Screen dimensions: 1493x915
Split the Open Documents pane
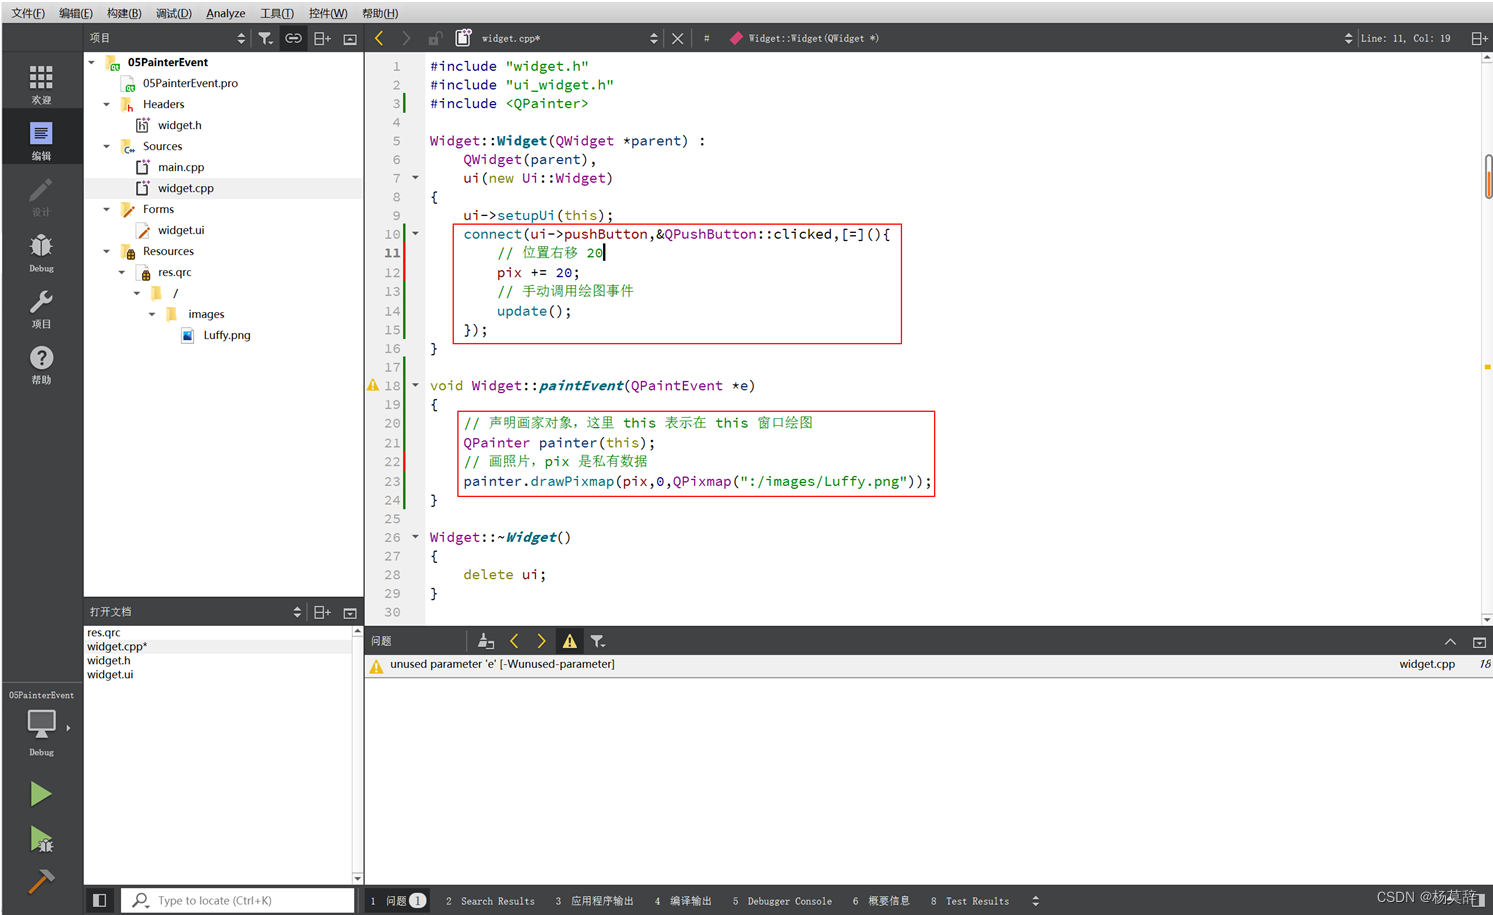(322, 612)
